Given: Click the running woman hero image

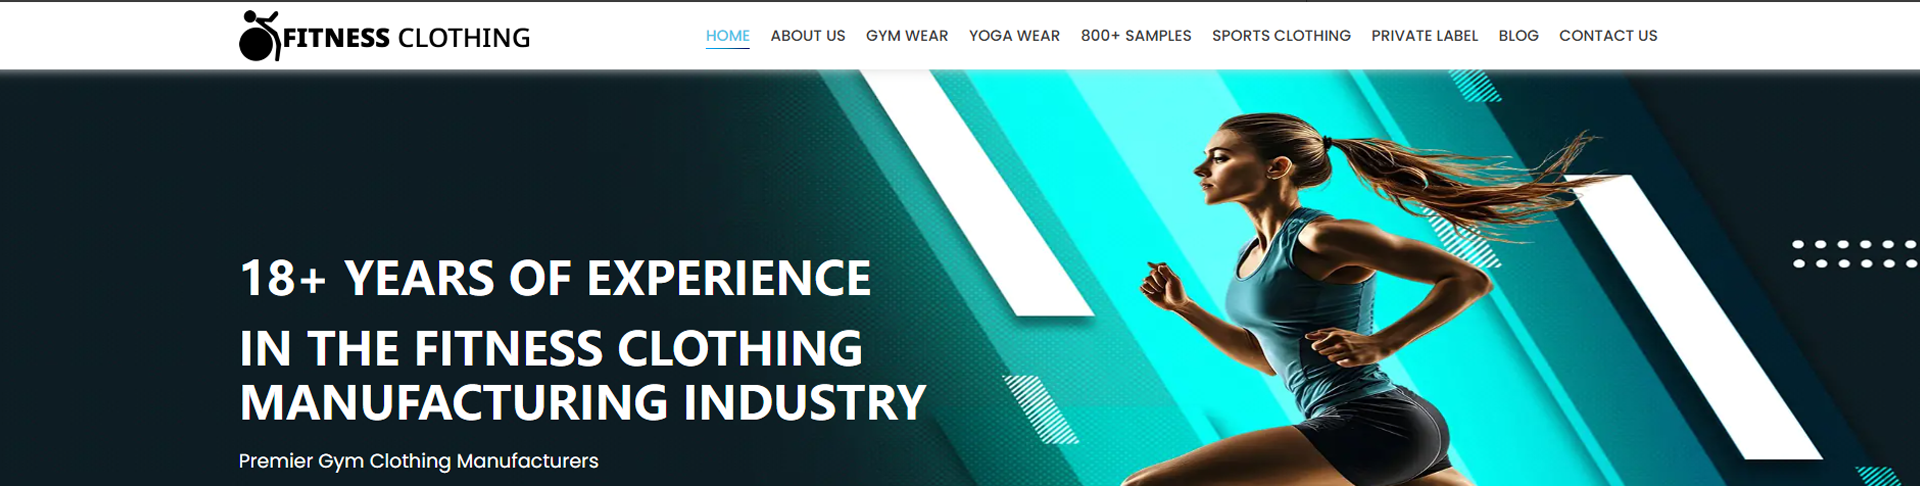Looking at the screenshot, I should point(1380,300).
